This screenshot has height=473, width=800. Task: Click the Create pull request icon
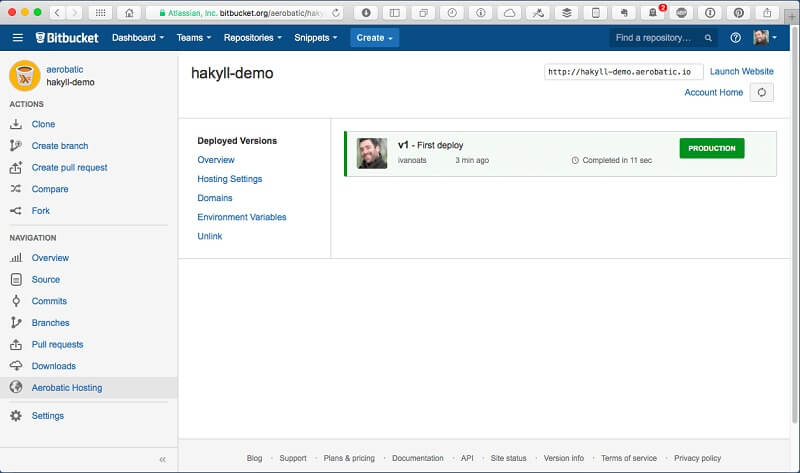point(16,167)
